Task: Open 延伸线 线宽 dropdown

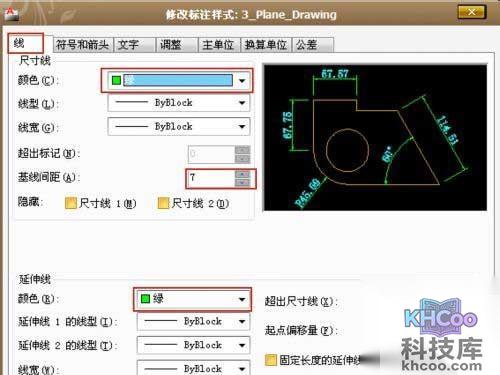Action: coord(193,368)
